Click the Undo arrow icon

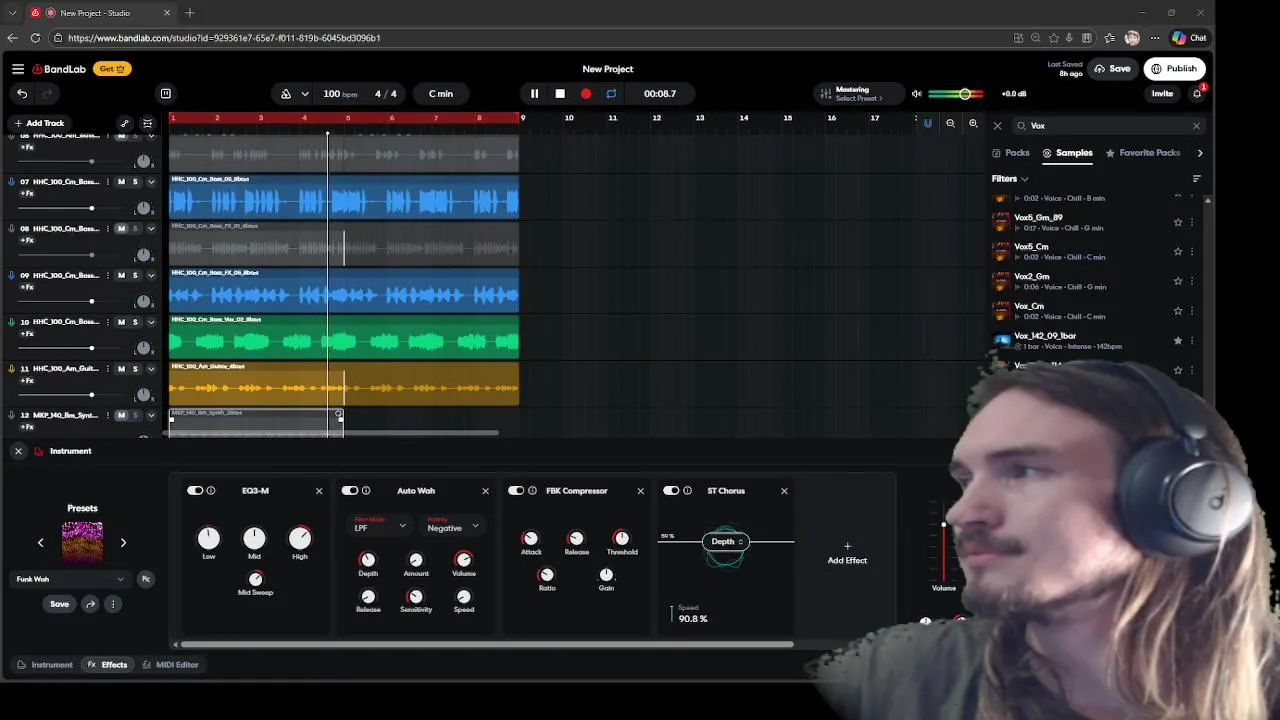click(22, 93)
